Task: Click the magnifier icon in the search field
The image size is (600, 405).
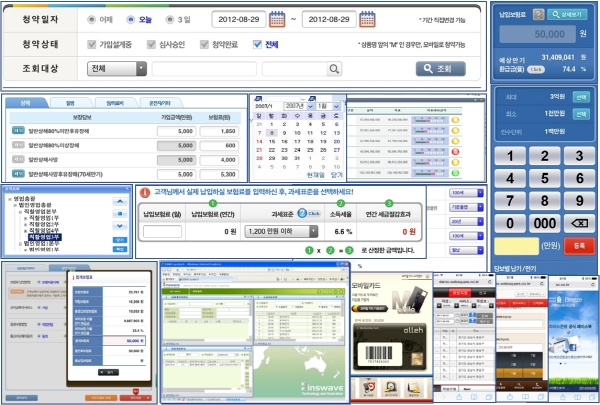Action: [x=335, y=69]
